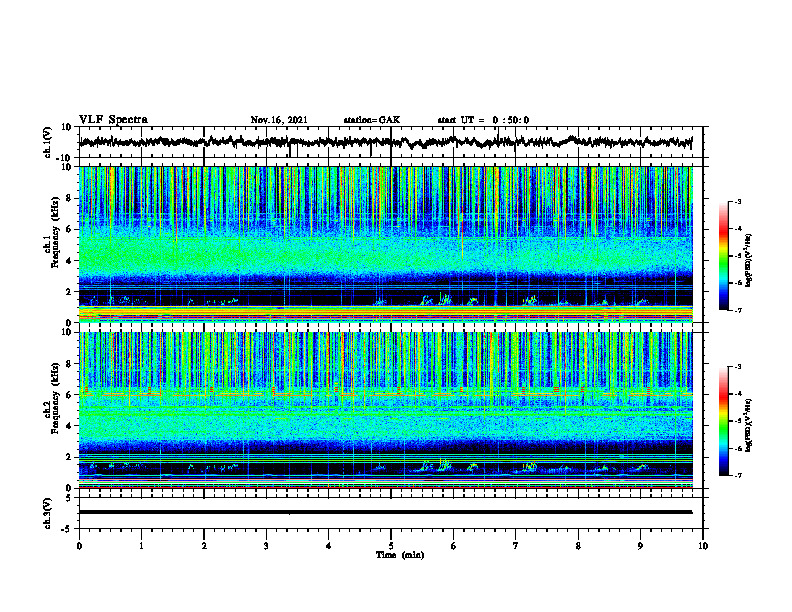The width and height of the screenshot is (792, 612).
Task: Click the 4 kHz tick on ch.1 spectrogram axis
Action: pos(69,261)
